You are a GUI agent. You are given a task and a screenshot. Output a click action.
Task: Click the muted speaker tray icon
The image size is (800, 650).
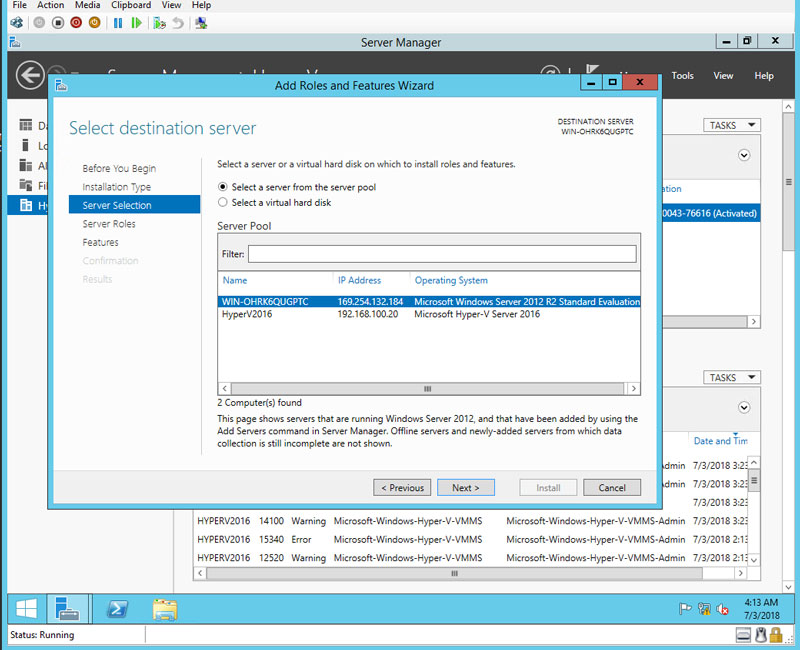(722, 609)
